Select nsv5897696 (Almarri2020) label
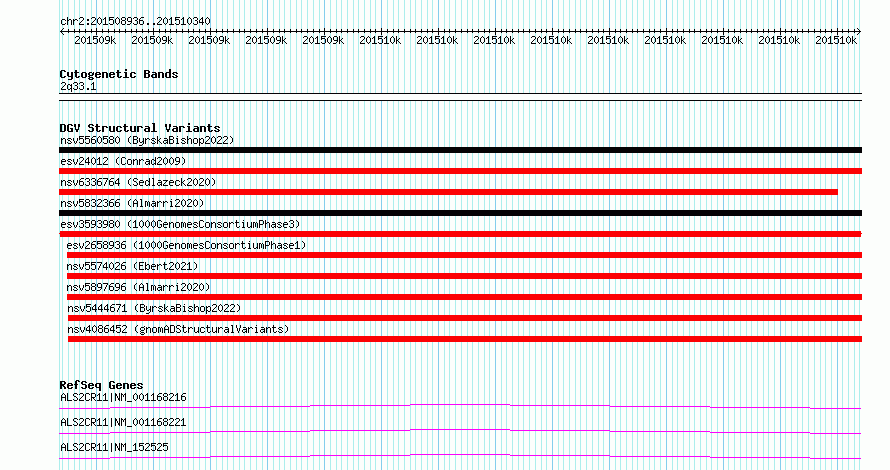Image resolution: width=890 pixels, height=470 pixels. [x=138, y=287]
